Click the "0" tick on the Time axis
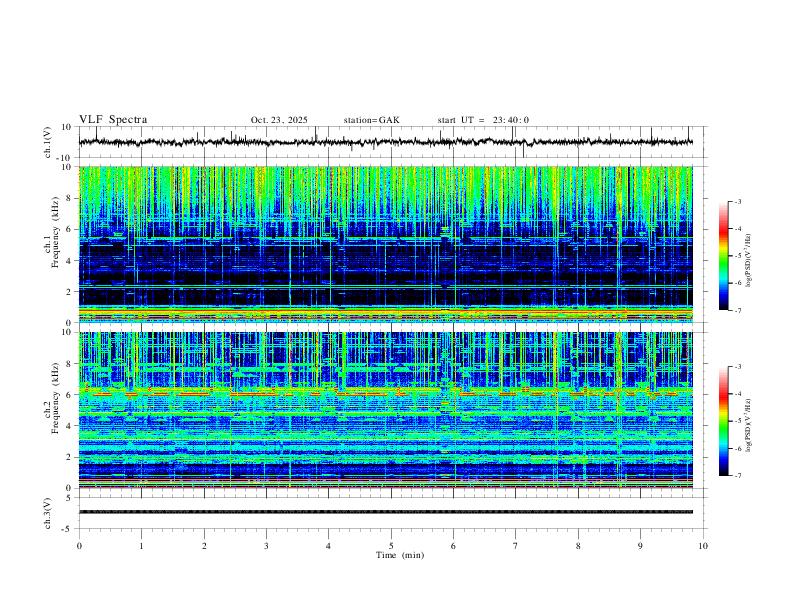792x612 pixels. click(x=79, y=546)
